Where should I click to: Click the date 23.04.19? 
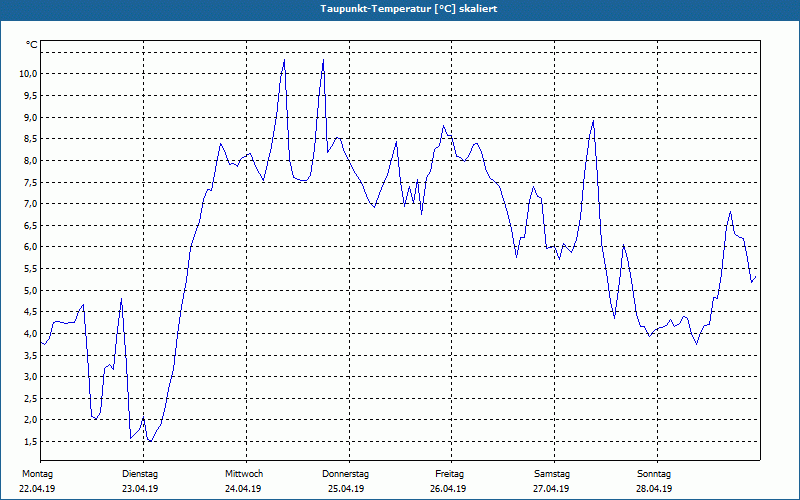click(x=140, y=489)
